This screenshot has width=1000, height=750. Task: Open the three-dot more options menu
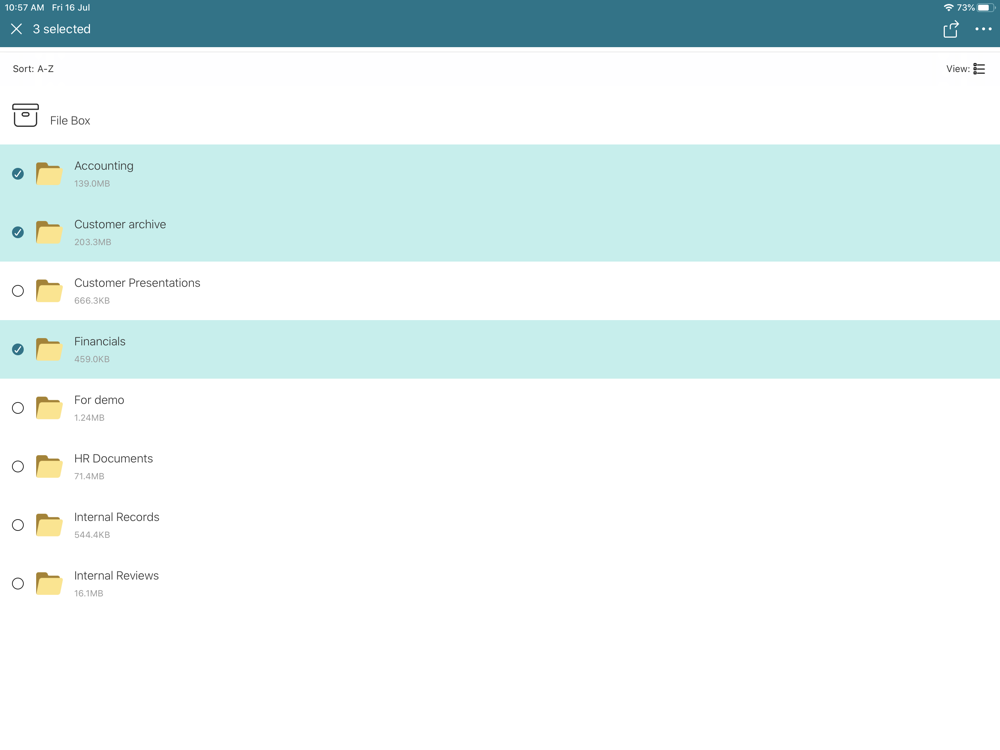click(983, 29)
